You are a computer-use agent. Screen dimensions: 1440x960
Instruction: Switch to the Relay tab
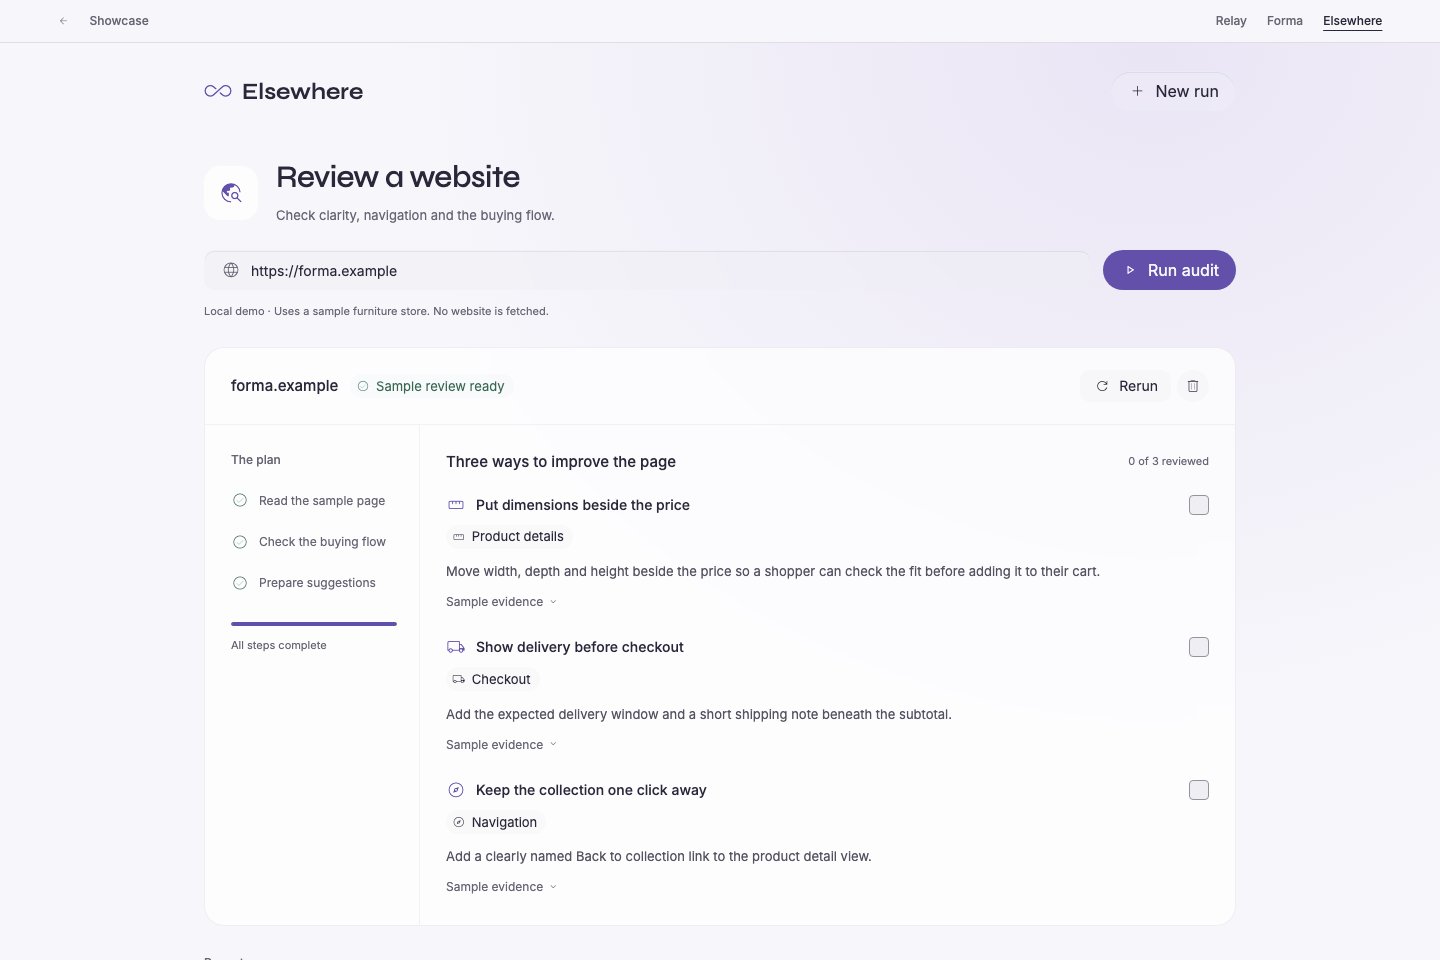1231,21
